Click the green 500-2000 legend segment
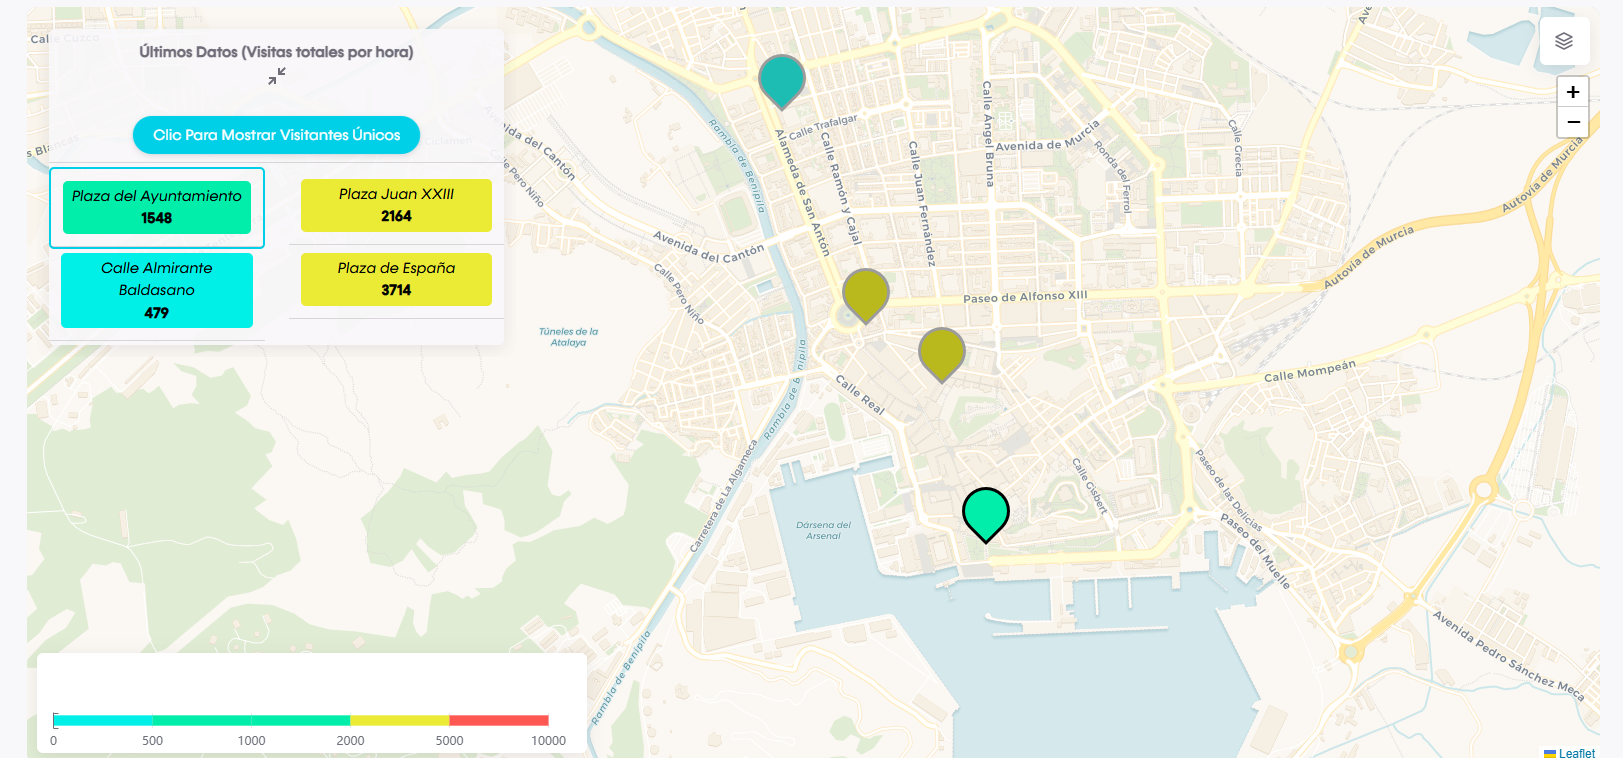The image size is (1623, 758). [251, 720]
